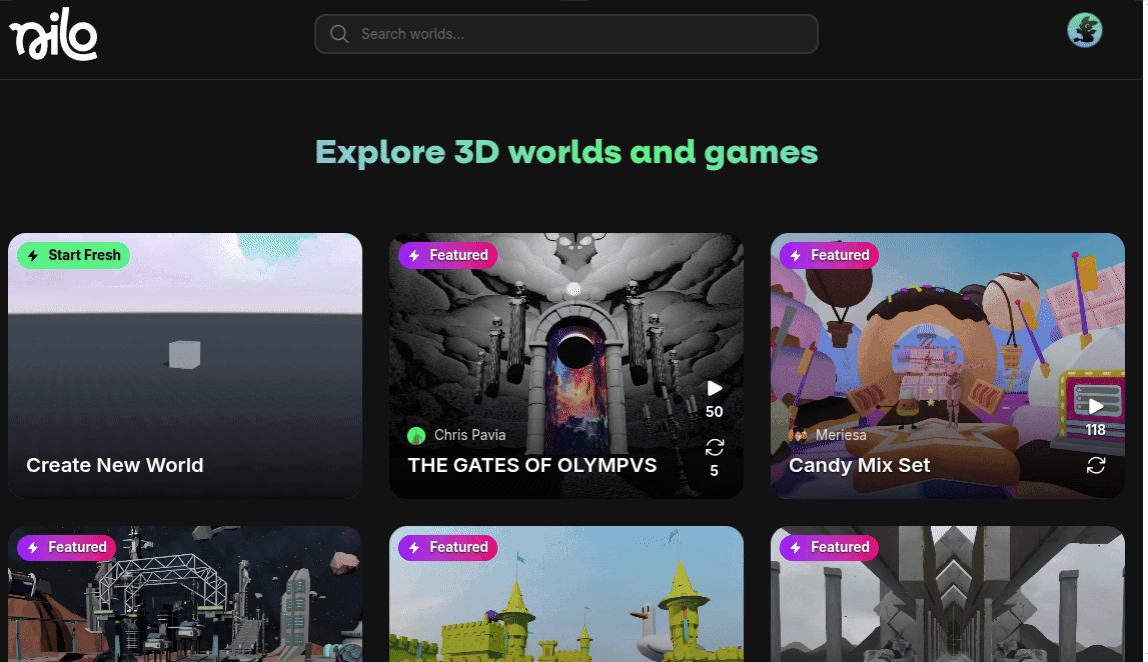Image resolution: width=1148 pixels, height=662 pixels.
Task: Click the Create New World title
Action: click(x=115, y=465)
